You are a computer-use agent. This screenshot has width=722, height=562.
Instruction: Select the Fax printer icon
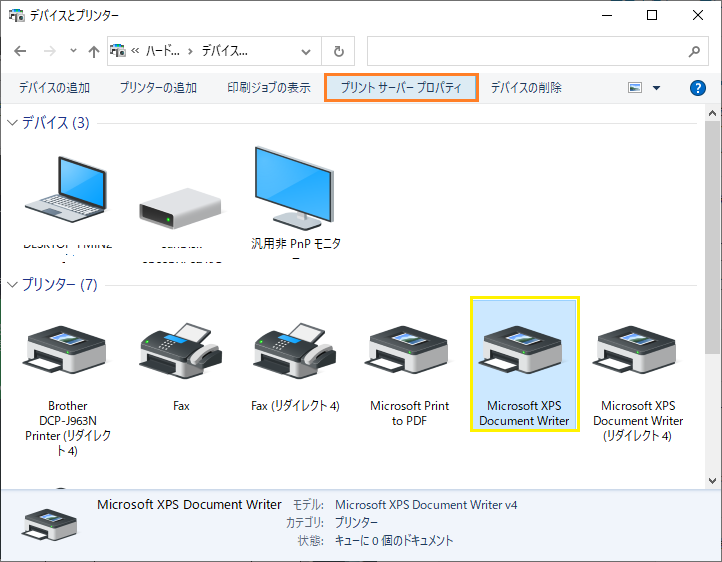(181, 350)
